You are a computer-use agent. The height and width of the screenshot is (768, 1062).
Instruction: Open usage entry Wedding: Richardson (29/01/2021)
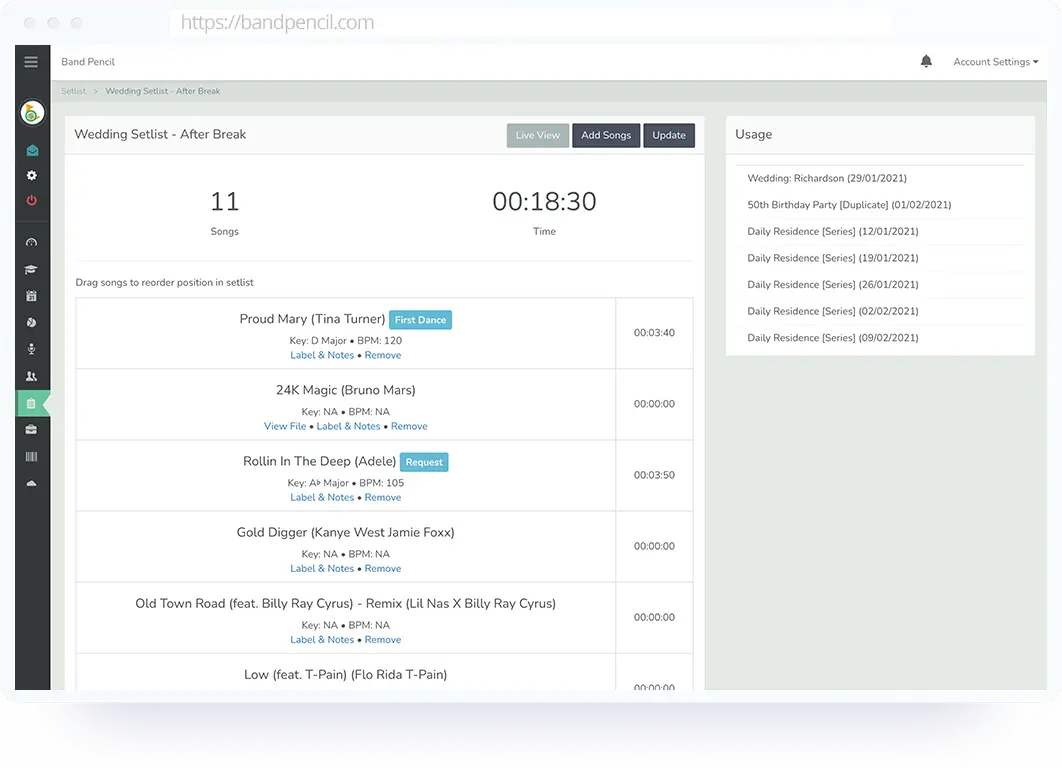point(827,178)
